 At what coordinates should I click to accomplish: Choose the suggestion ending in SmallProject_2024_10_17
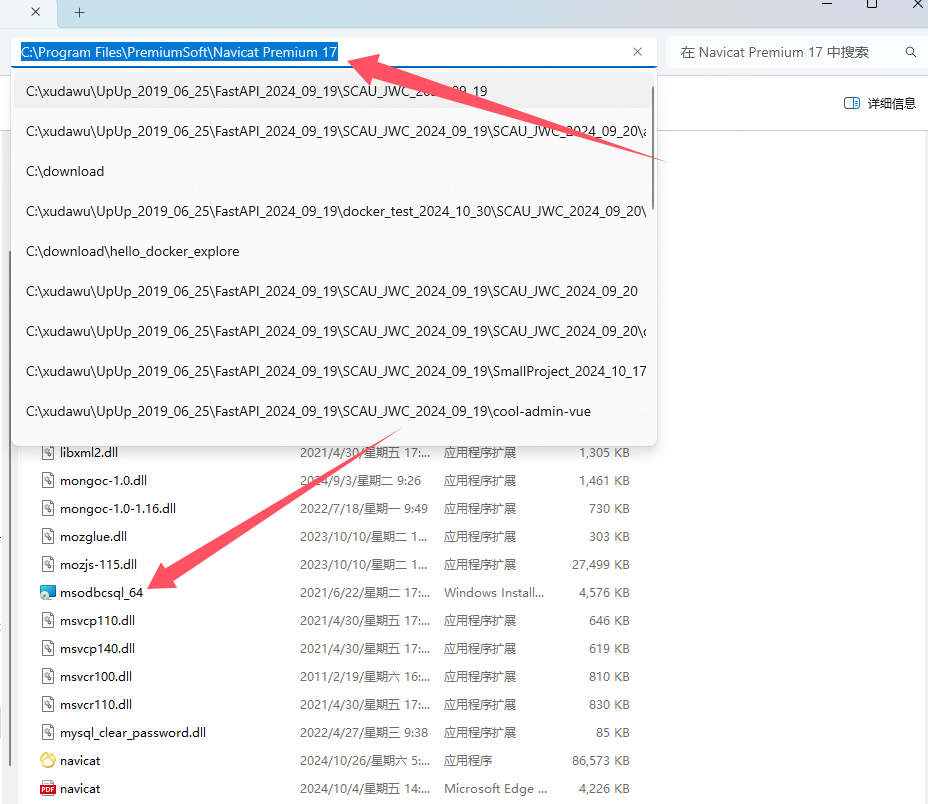(333, 371)
